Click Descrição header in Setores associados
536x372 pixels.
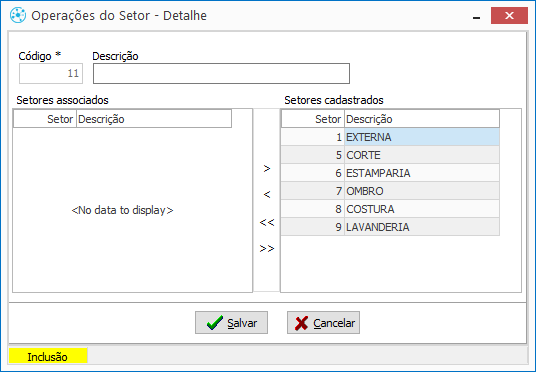tap(154, 119)
